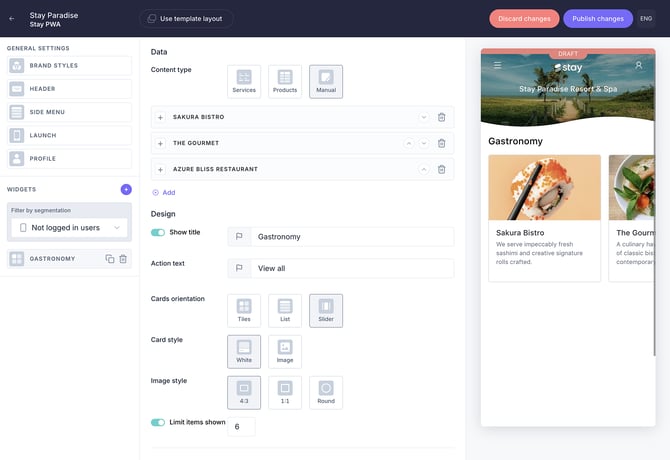Open the Header settings
670x460 pixels.
(69, 89)
